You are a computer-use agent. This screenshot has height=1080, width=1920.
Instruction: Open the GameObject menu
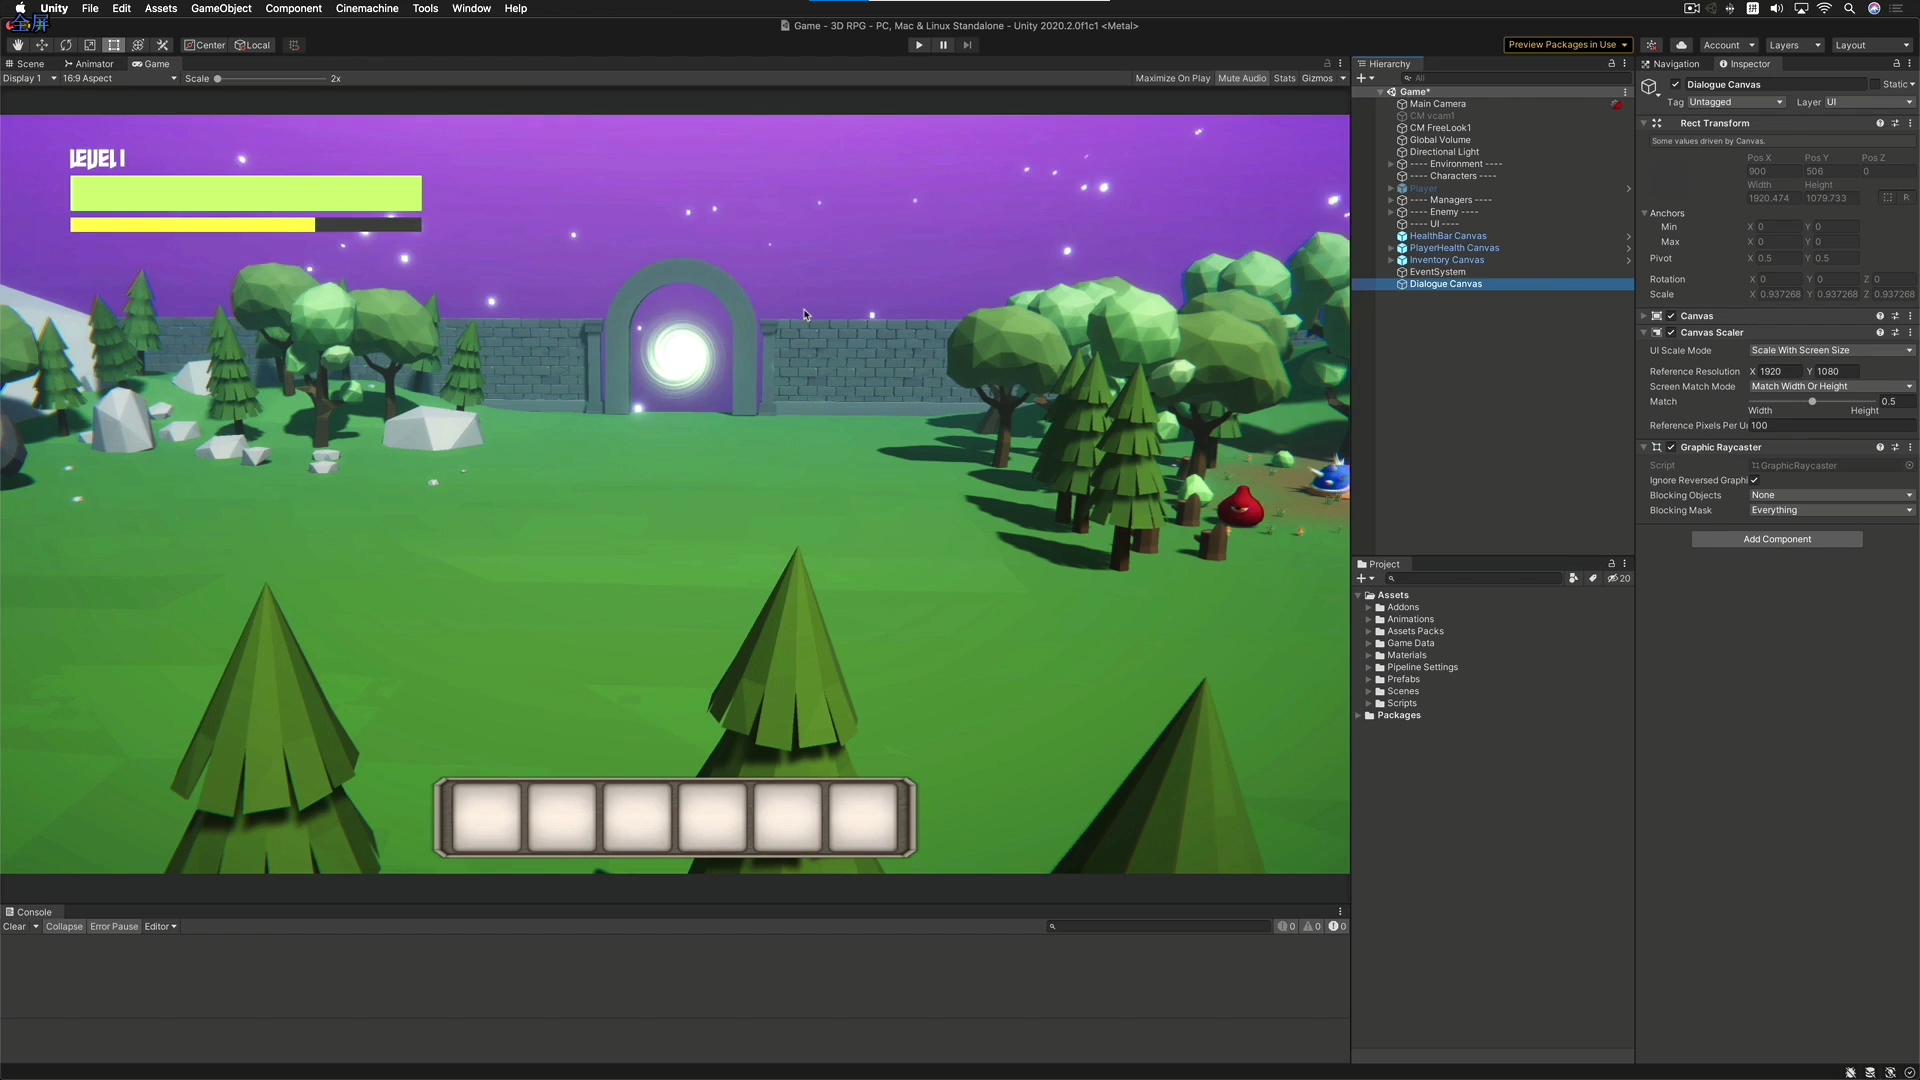click(x=221, y=8)
